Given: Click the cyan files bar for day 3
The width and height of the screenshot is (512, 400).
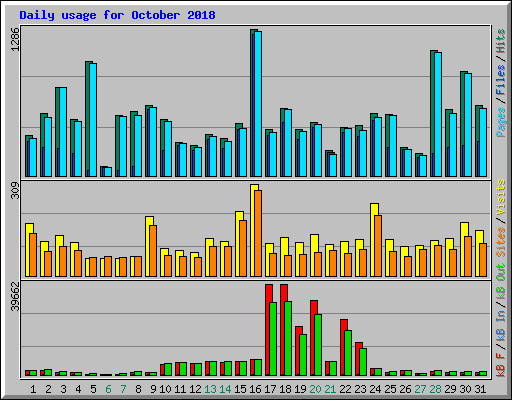Looking at the screenshot, I should (x=63, y=132).
